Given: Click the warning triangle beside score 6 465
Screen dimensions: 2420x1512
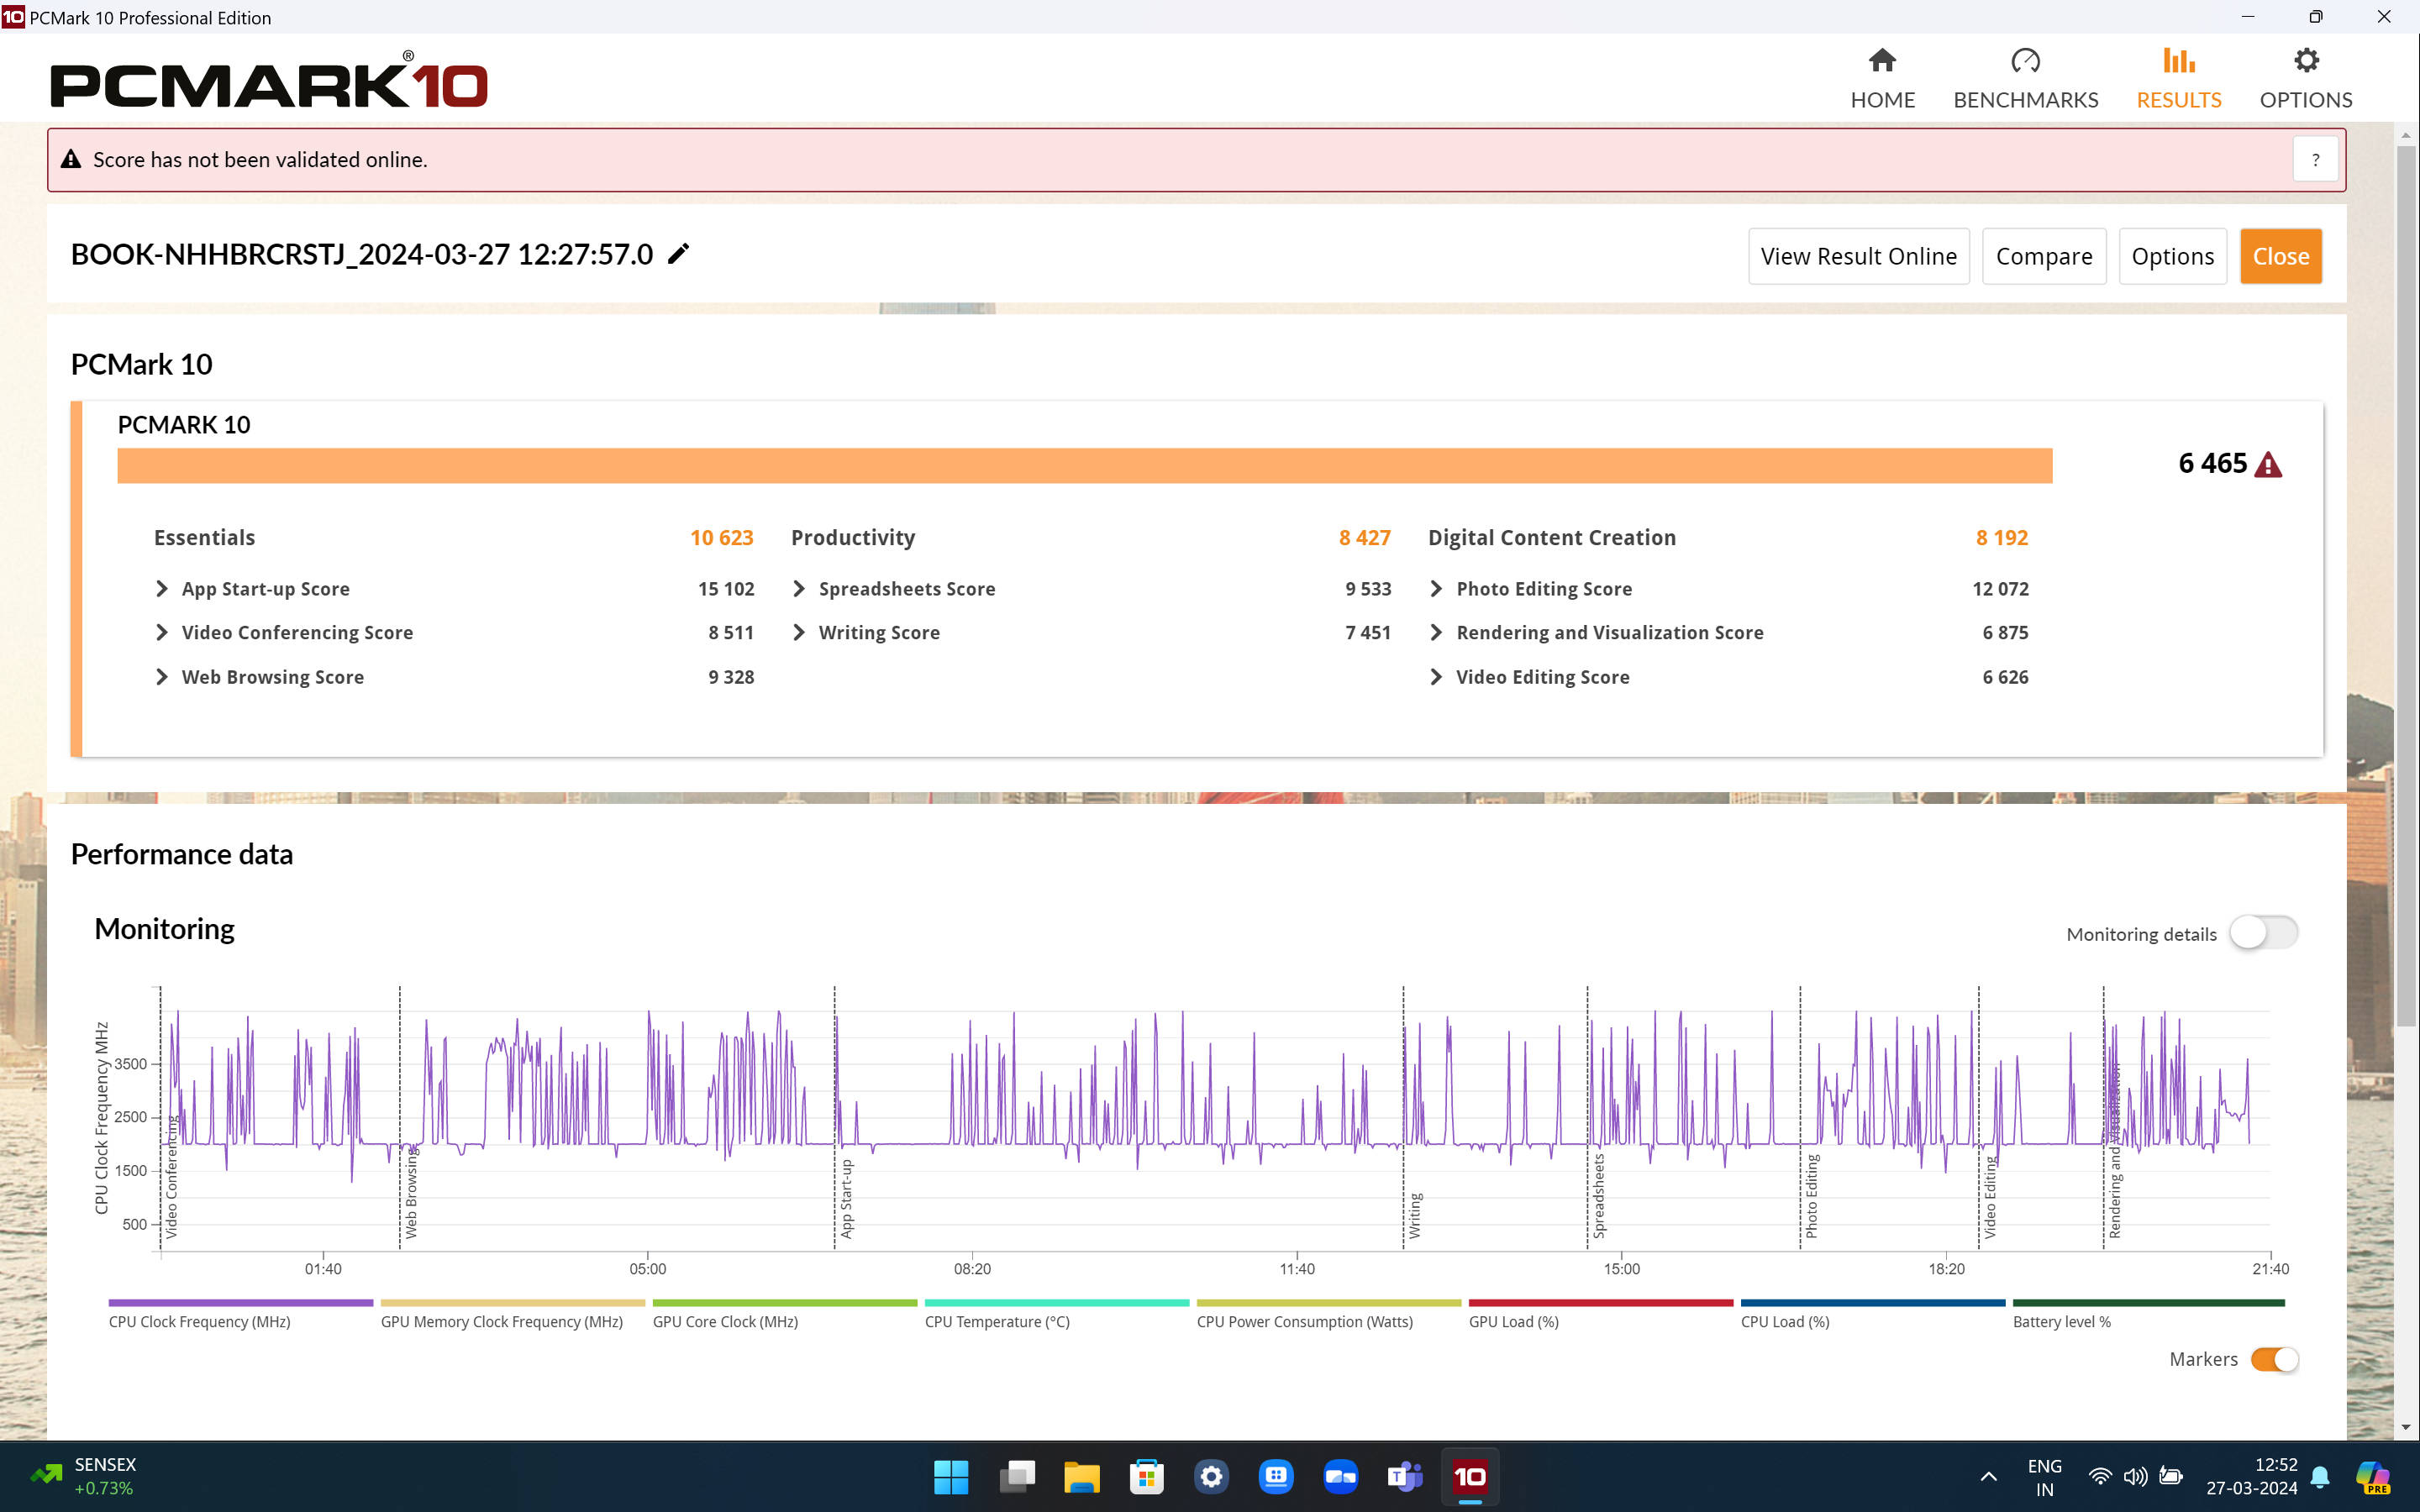Looking at the screenshot, I should (x=2268, y=465).
